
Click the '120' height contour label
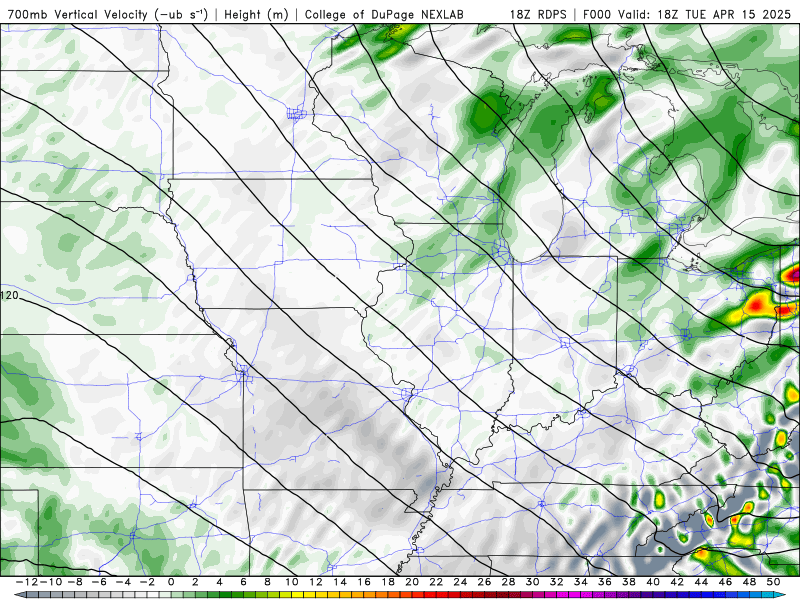[9, 295]
